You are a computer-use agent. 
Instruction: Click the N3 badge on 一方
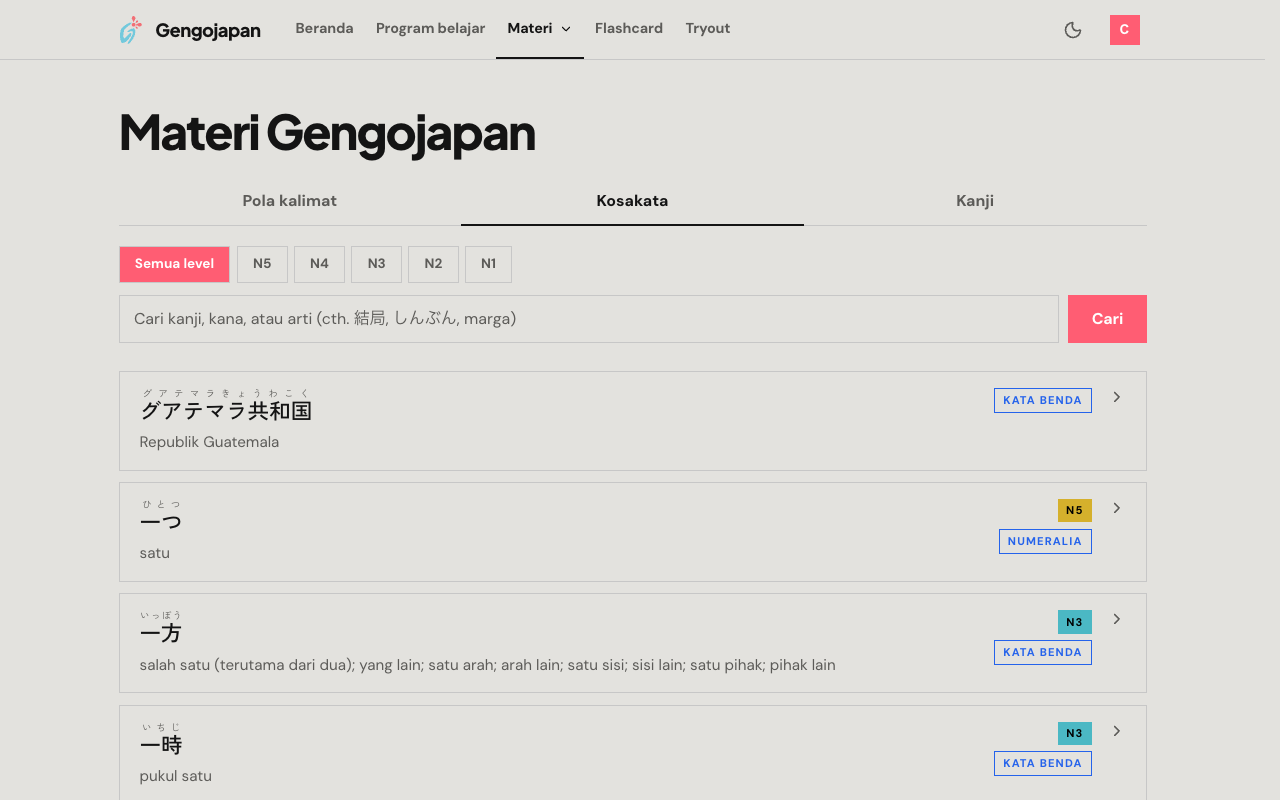(x=1075, y=622)
